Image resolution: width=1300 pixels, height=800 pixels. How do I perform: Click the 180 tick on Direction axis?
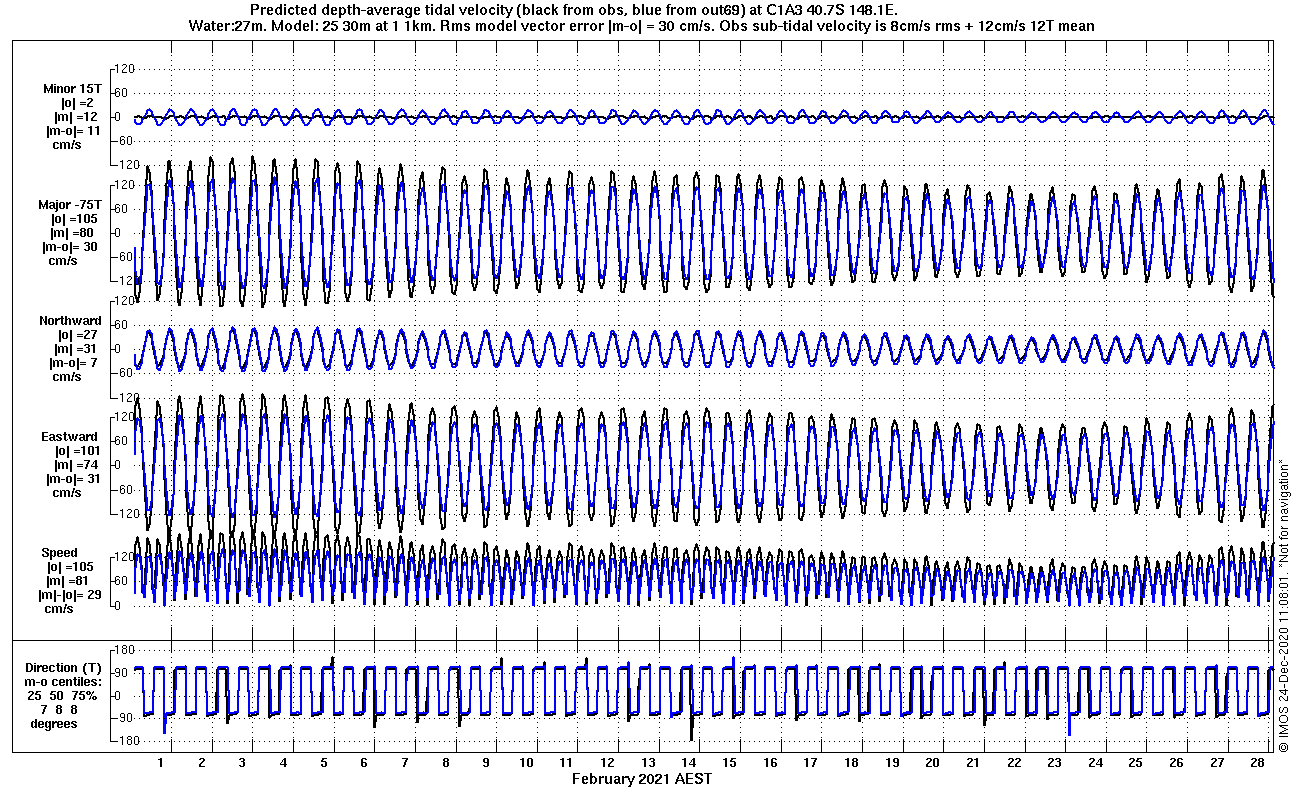click(125, 651)
